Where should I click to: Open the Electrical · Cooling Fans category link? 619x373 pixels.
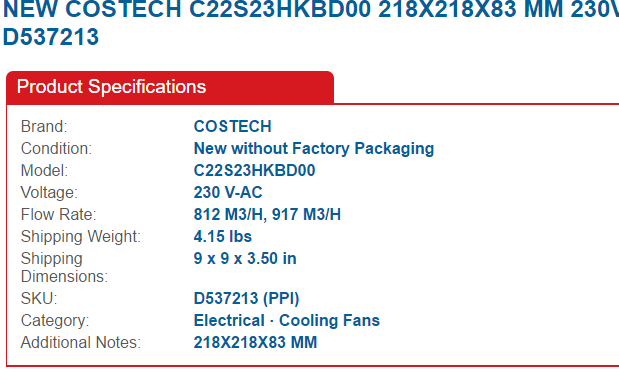click(287, 321)
